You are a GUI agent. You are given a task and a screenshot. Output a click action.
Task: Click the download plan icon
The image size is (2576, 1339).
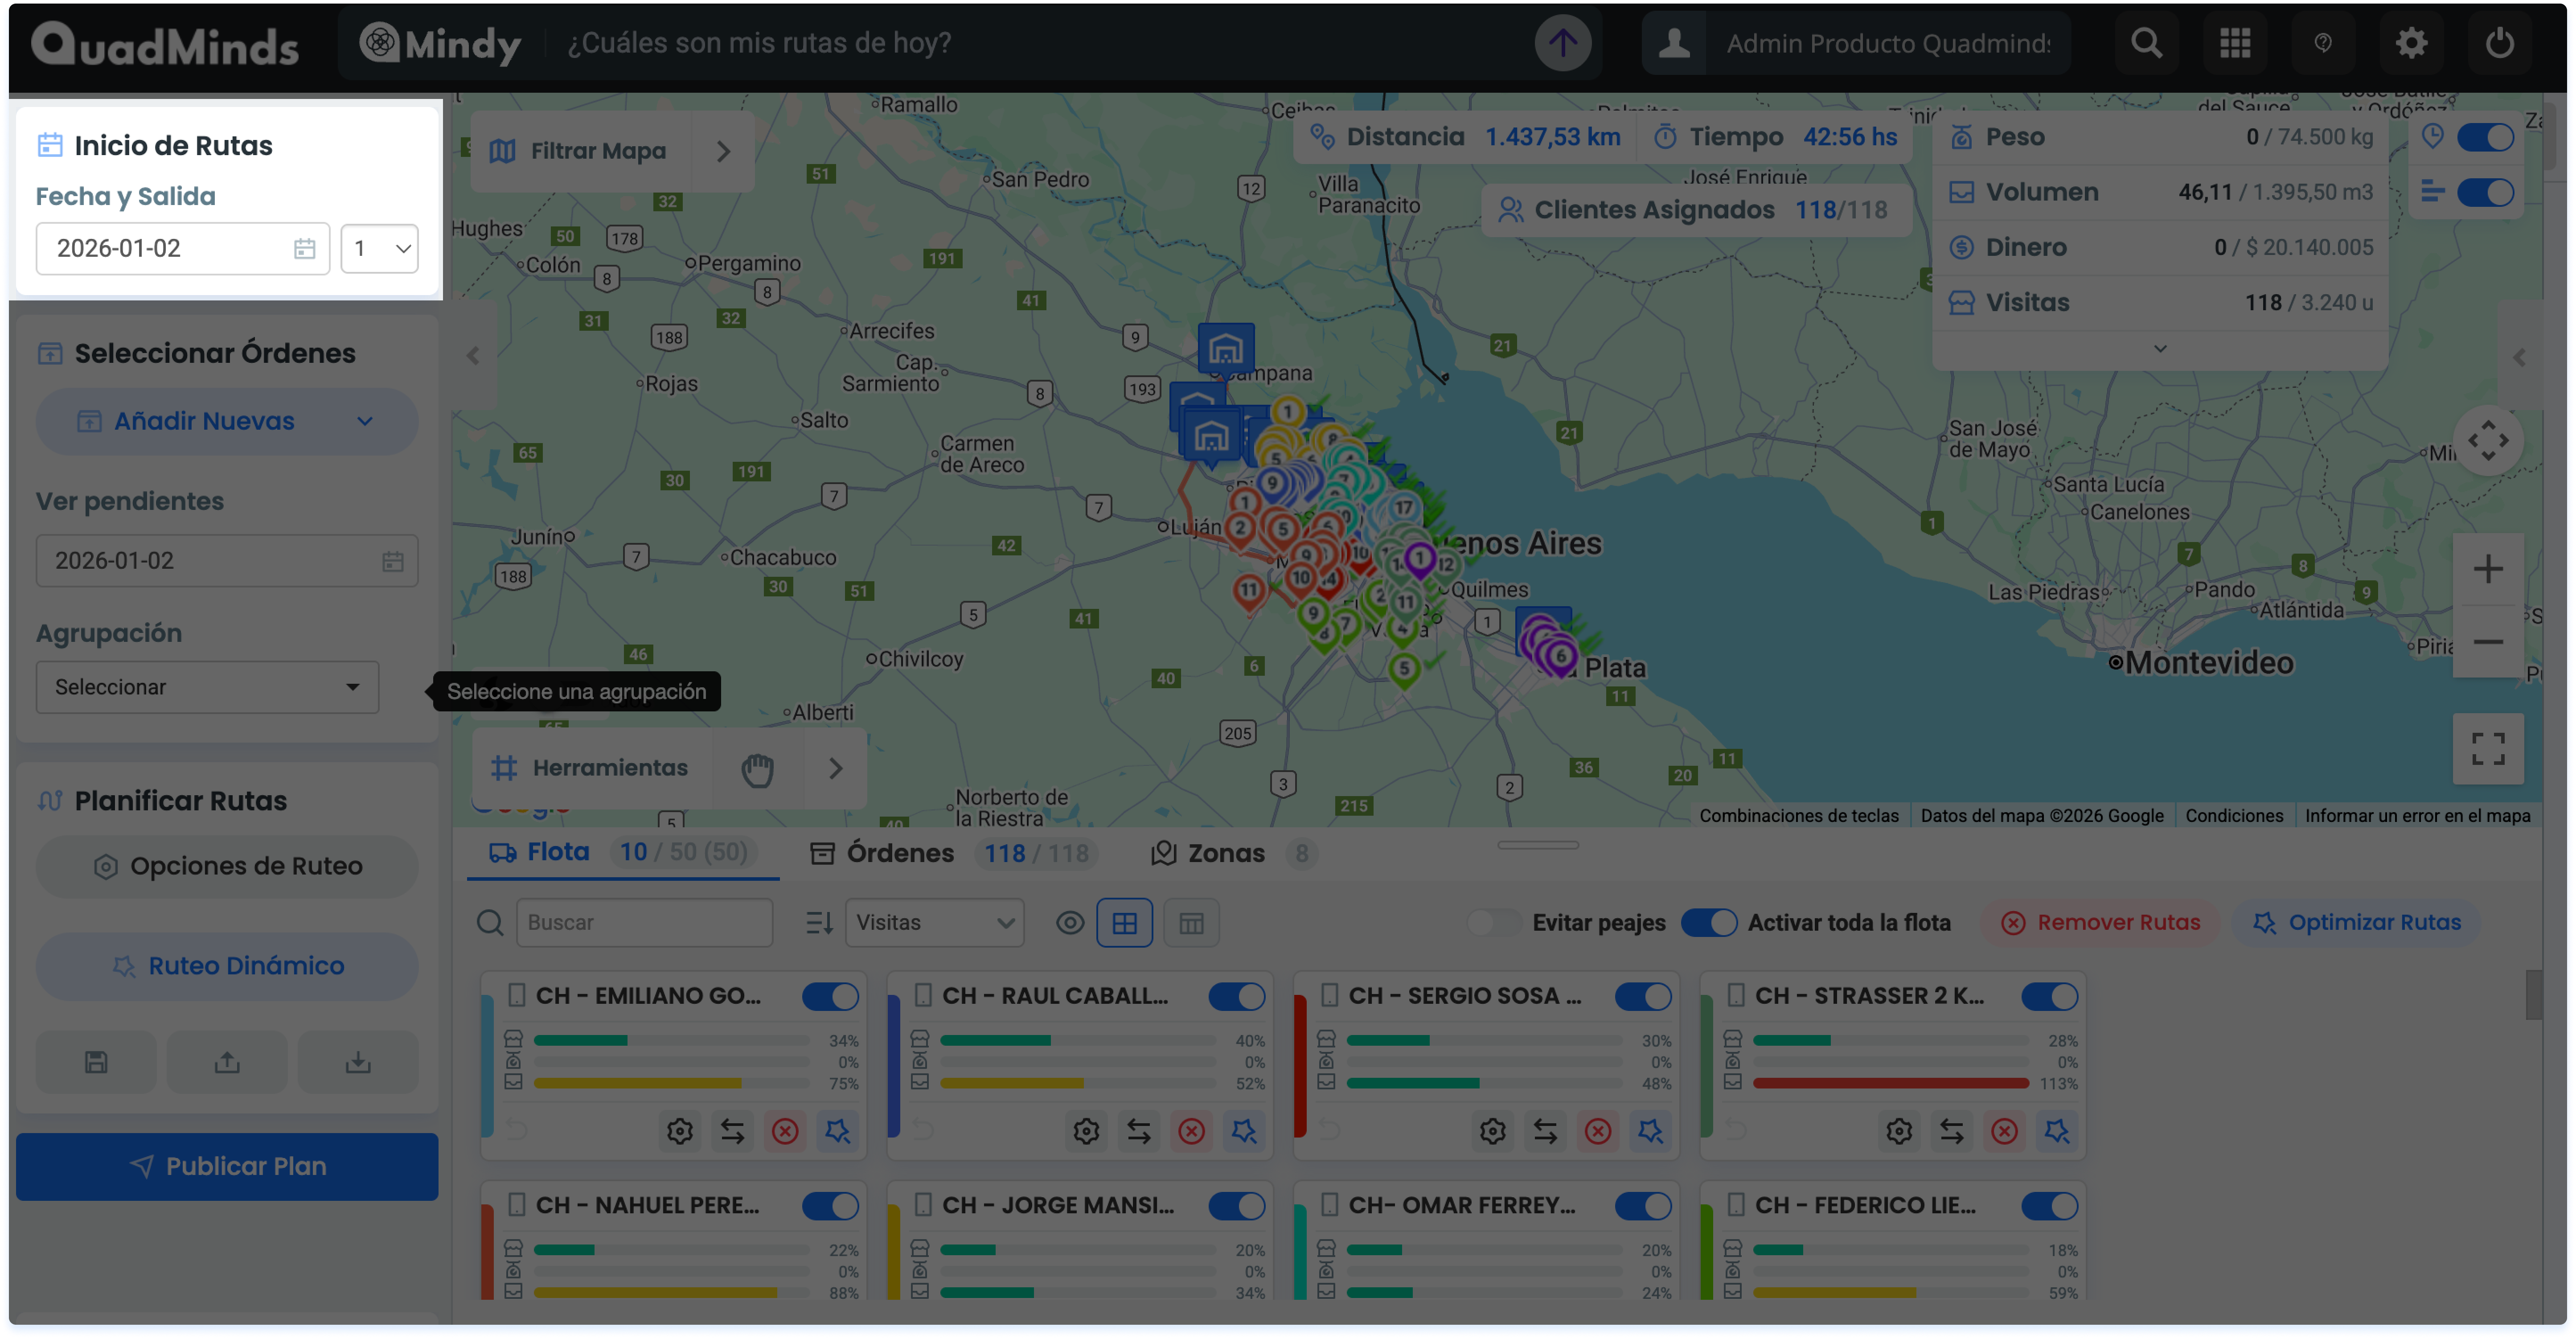point(358,1062)
